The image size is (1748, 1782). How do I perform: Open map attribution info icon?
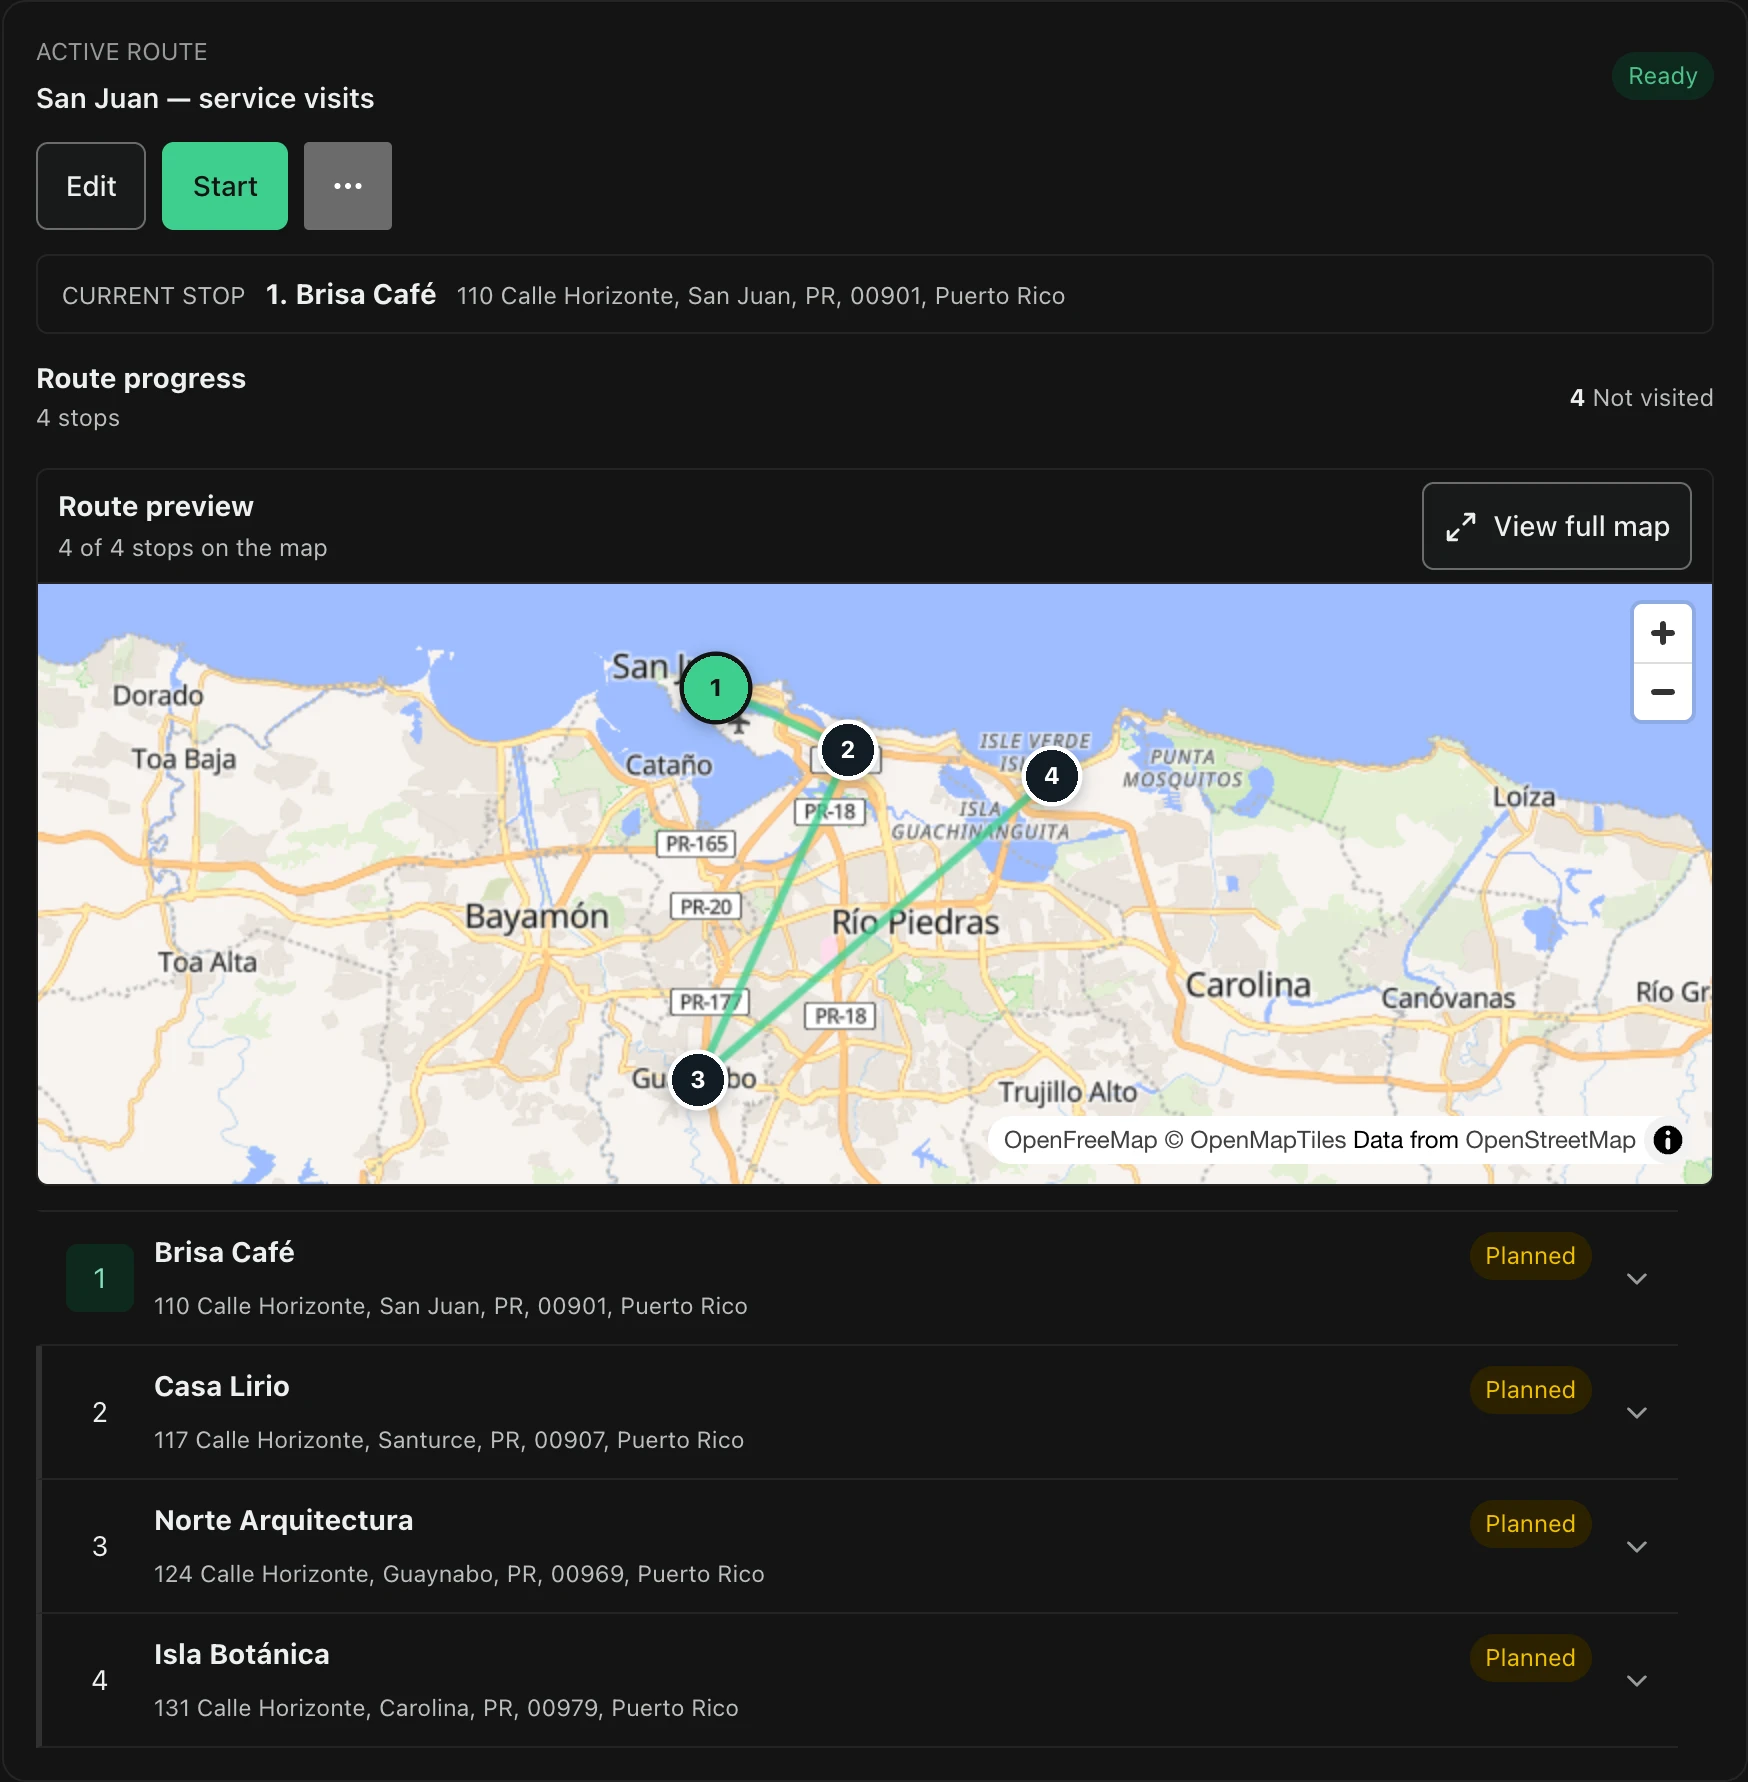[x=1667, y=1140]
